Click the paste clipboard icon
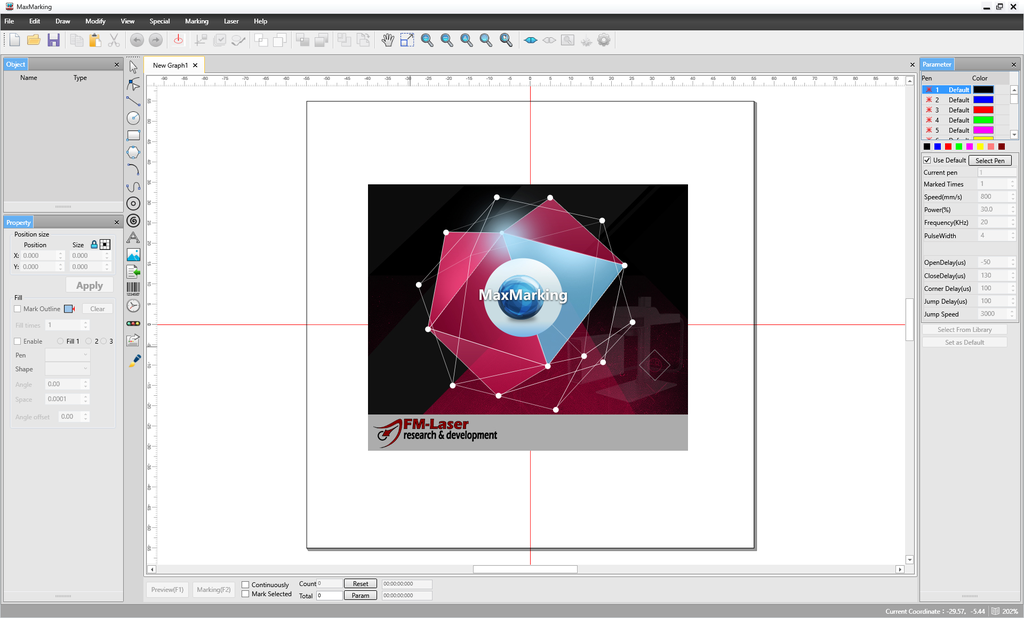Screen dimensions: 1024x618 pyautogui.click(x=95, y=41)
